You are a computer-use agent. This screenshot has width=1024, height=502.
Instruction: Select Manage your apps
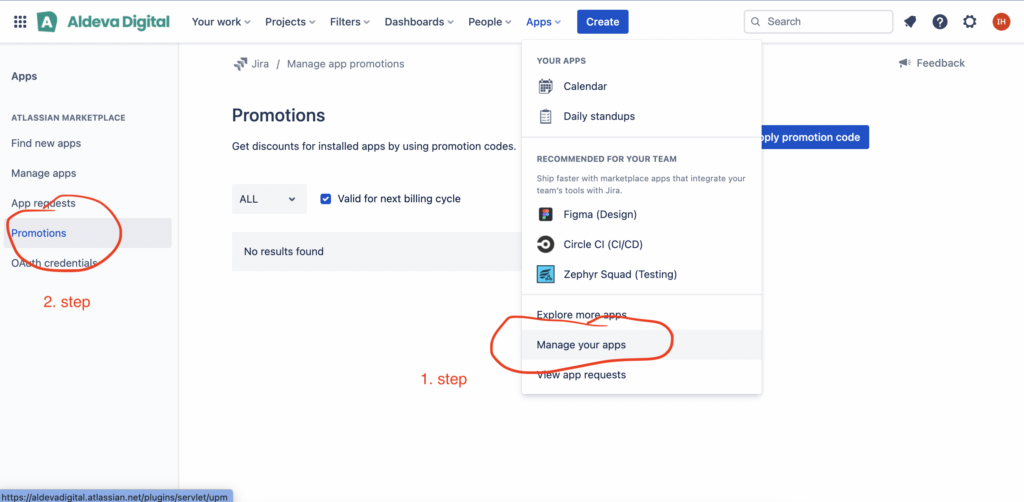coord(641,345)
